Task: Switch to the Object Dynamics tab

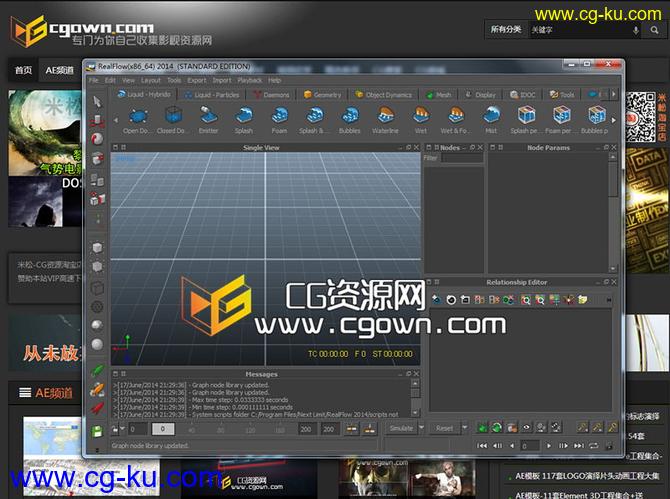Action: click(x=384, y=95)
